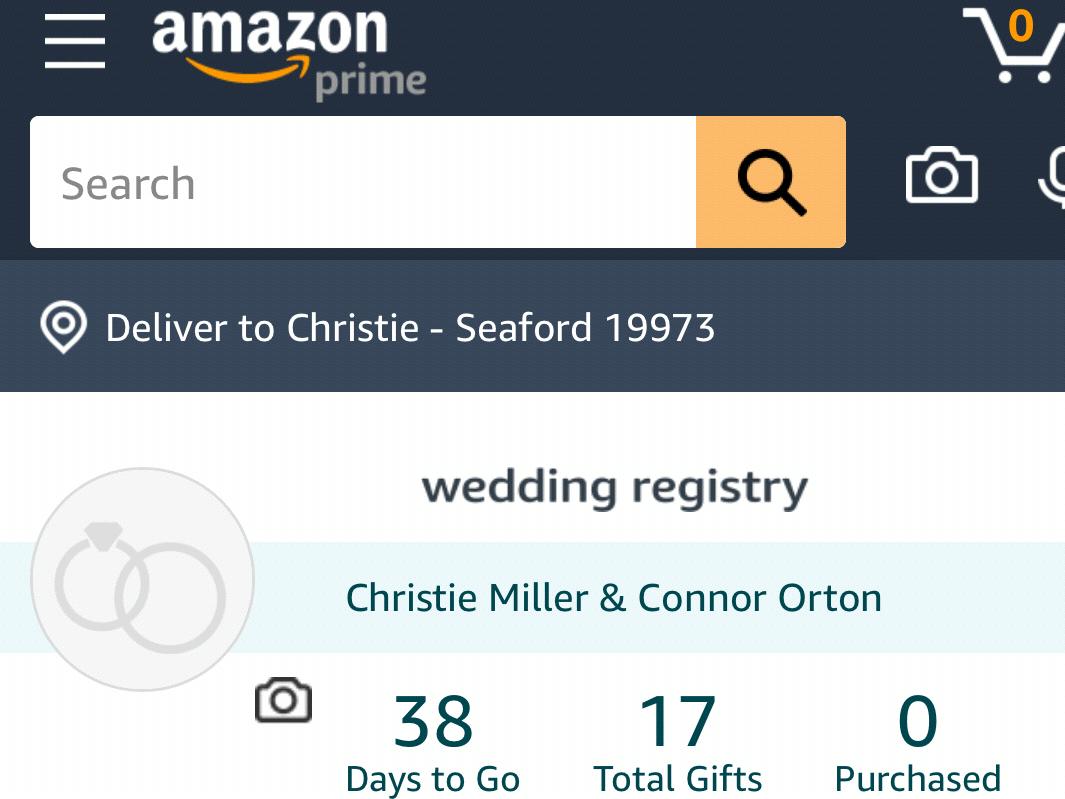The height and width of the screenshot is (799, 1065).
Task: Open the shopping cart
Action: 1013,46
